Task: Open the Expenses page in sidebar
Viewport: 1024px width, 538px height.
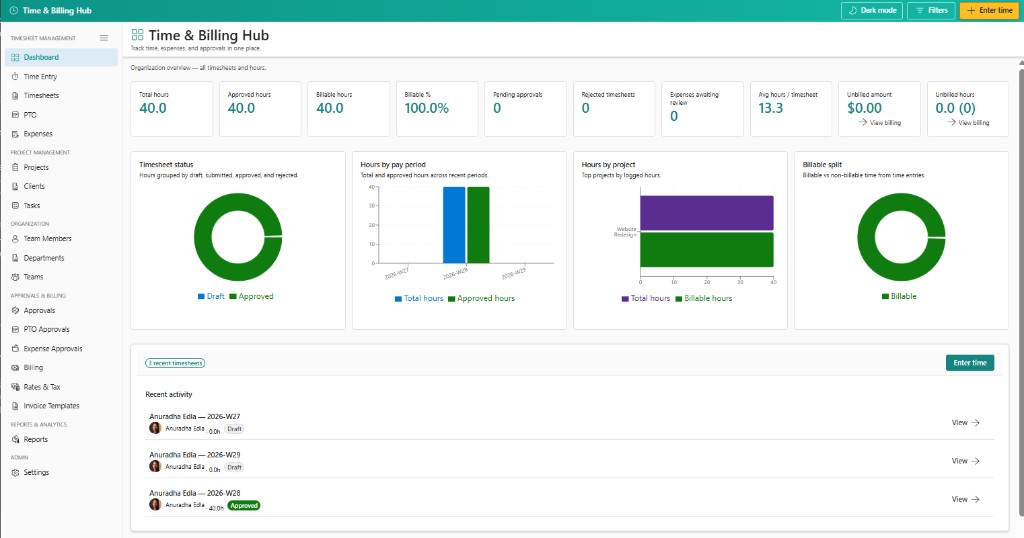Action: pyautogui.click(x=61, y=134)
